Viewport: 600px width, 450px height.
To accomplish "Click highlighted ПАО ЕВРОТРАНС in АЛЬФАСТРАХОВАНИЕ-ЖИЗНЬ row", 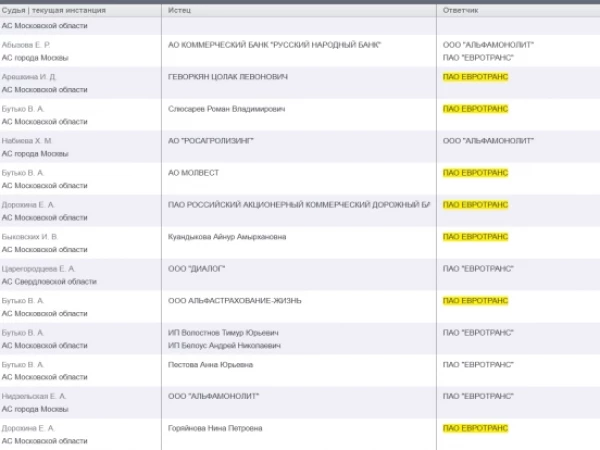I will pos(475,301).
